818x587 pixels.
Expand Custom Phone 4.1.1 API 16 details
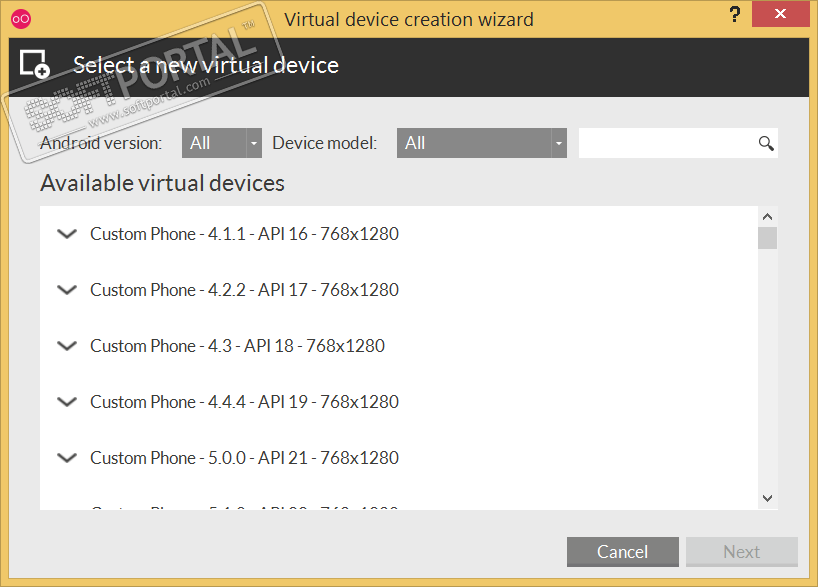coord(67,234)
